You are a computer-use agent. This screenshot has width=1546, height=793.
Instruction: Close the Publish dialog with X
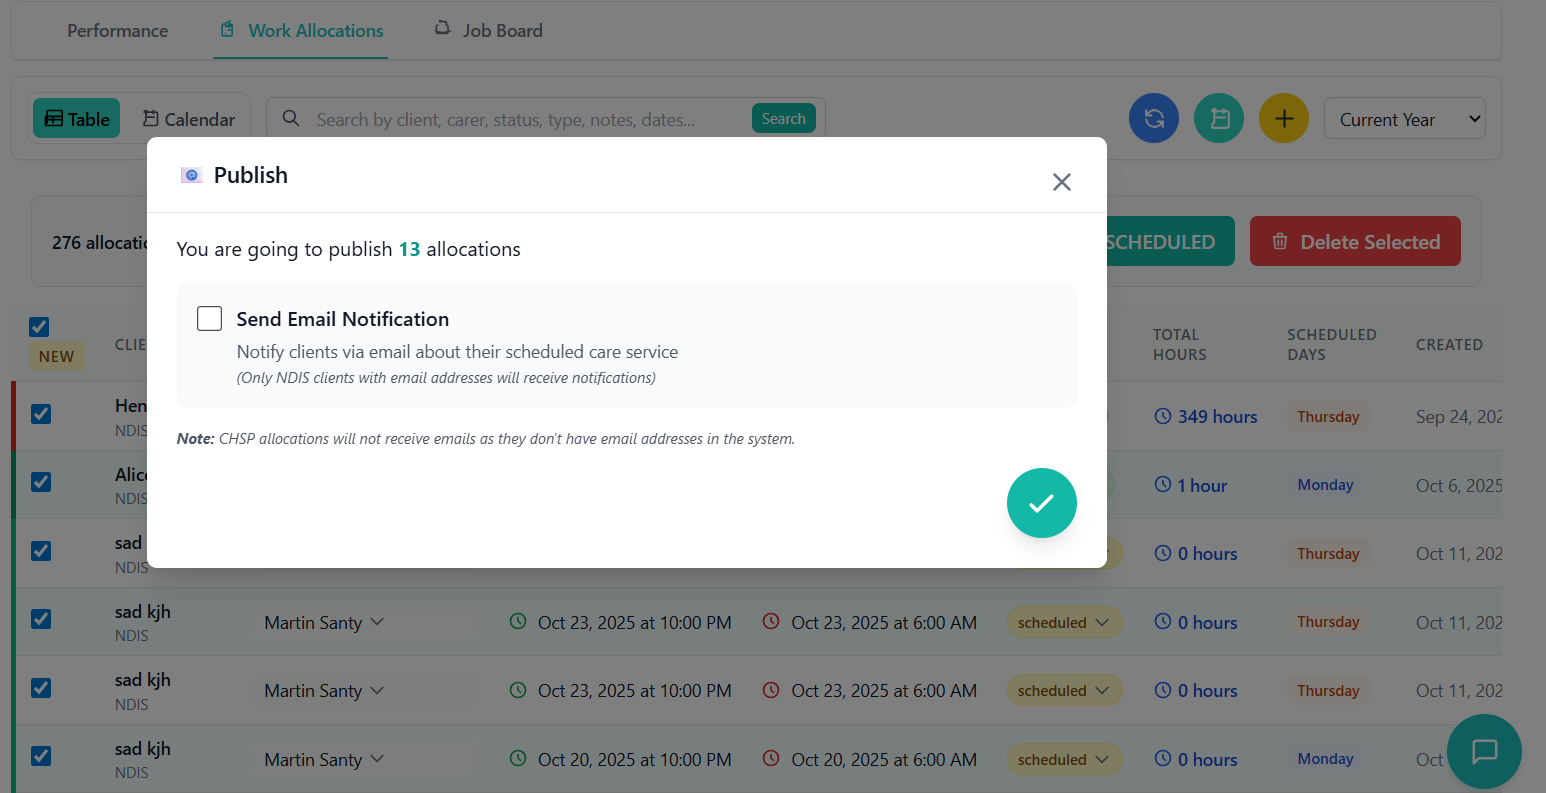click(x=1061, y=182)
